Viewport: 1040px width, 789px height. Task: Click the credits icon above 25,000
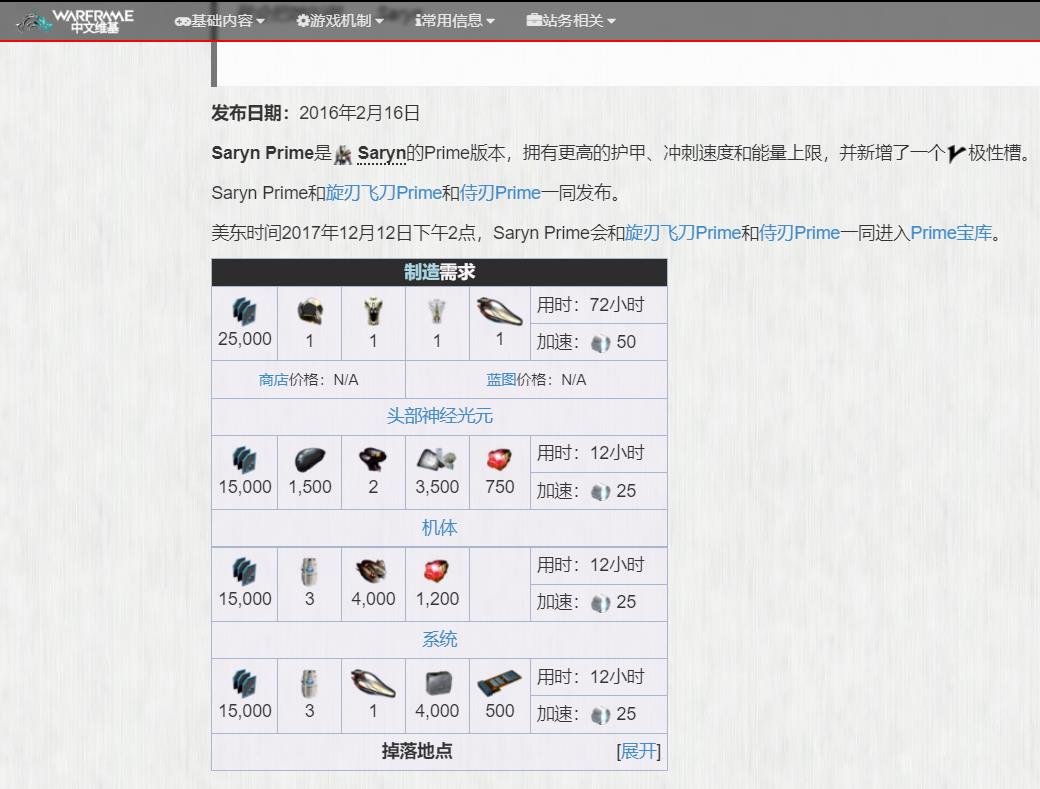[244, 311]
